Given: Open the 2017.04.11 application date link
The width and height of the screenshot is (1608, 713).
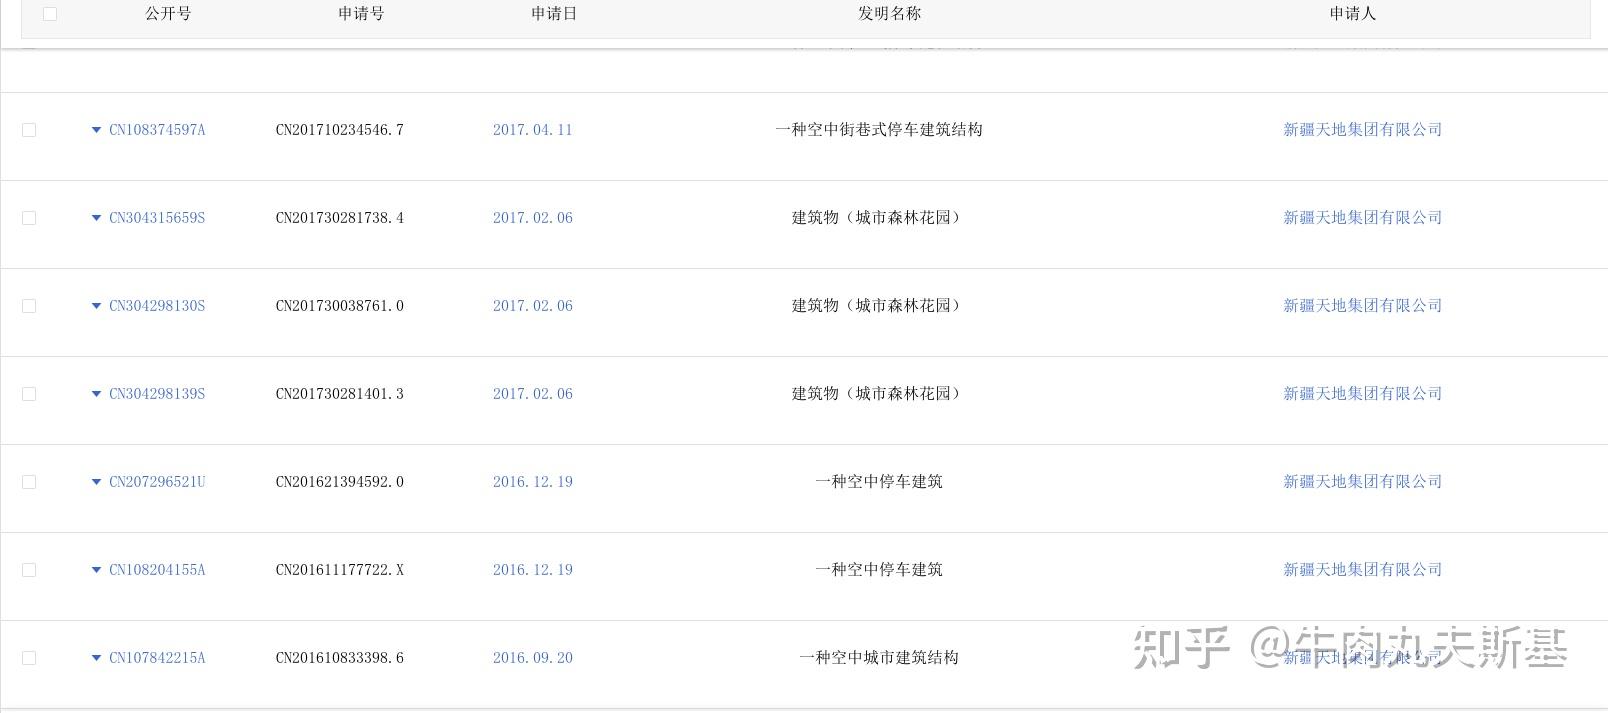Looking at the screenshot, I should (x=532, y=130).
